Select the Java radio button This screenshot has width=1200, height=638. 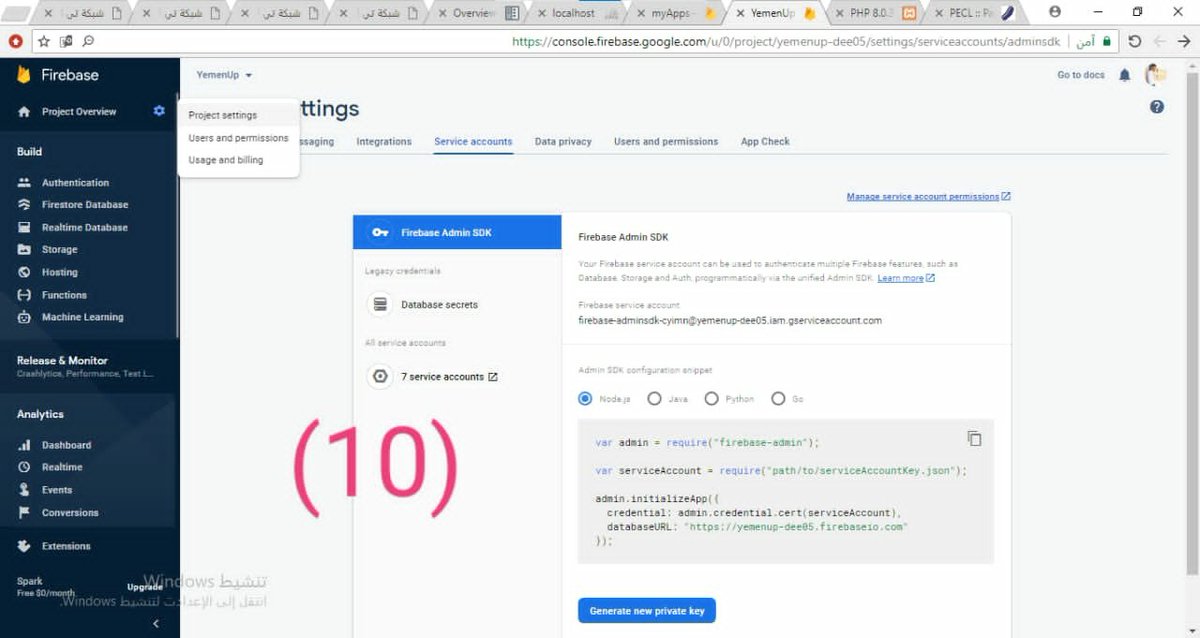tap(654, 398)
